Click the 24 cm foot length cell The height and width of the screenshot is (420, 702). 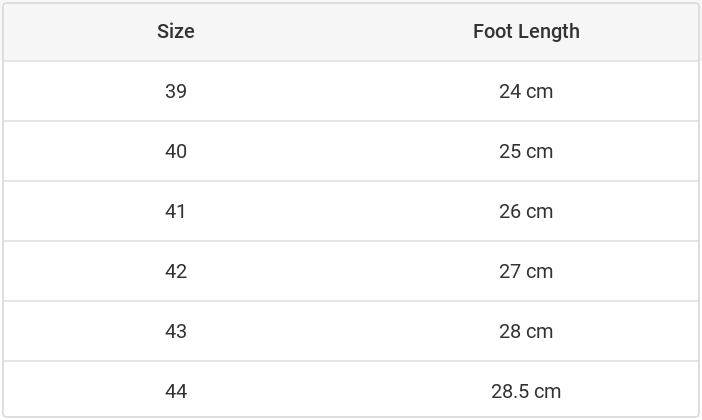pos(526,91)
